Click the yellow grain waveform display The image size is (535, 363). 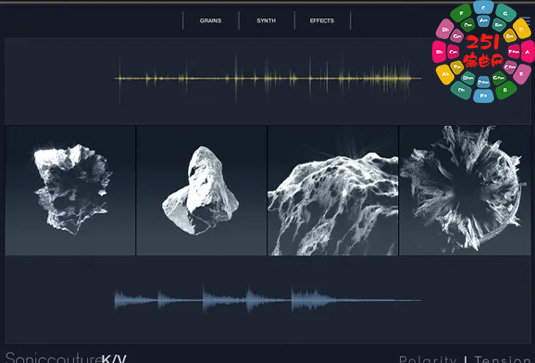(268, 78)
